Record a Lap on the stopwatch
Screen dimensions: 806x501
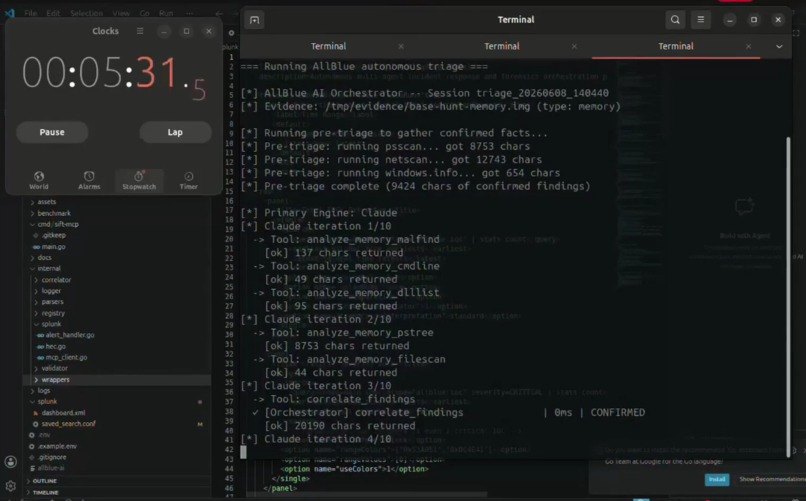tap(175, 132)
